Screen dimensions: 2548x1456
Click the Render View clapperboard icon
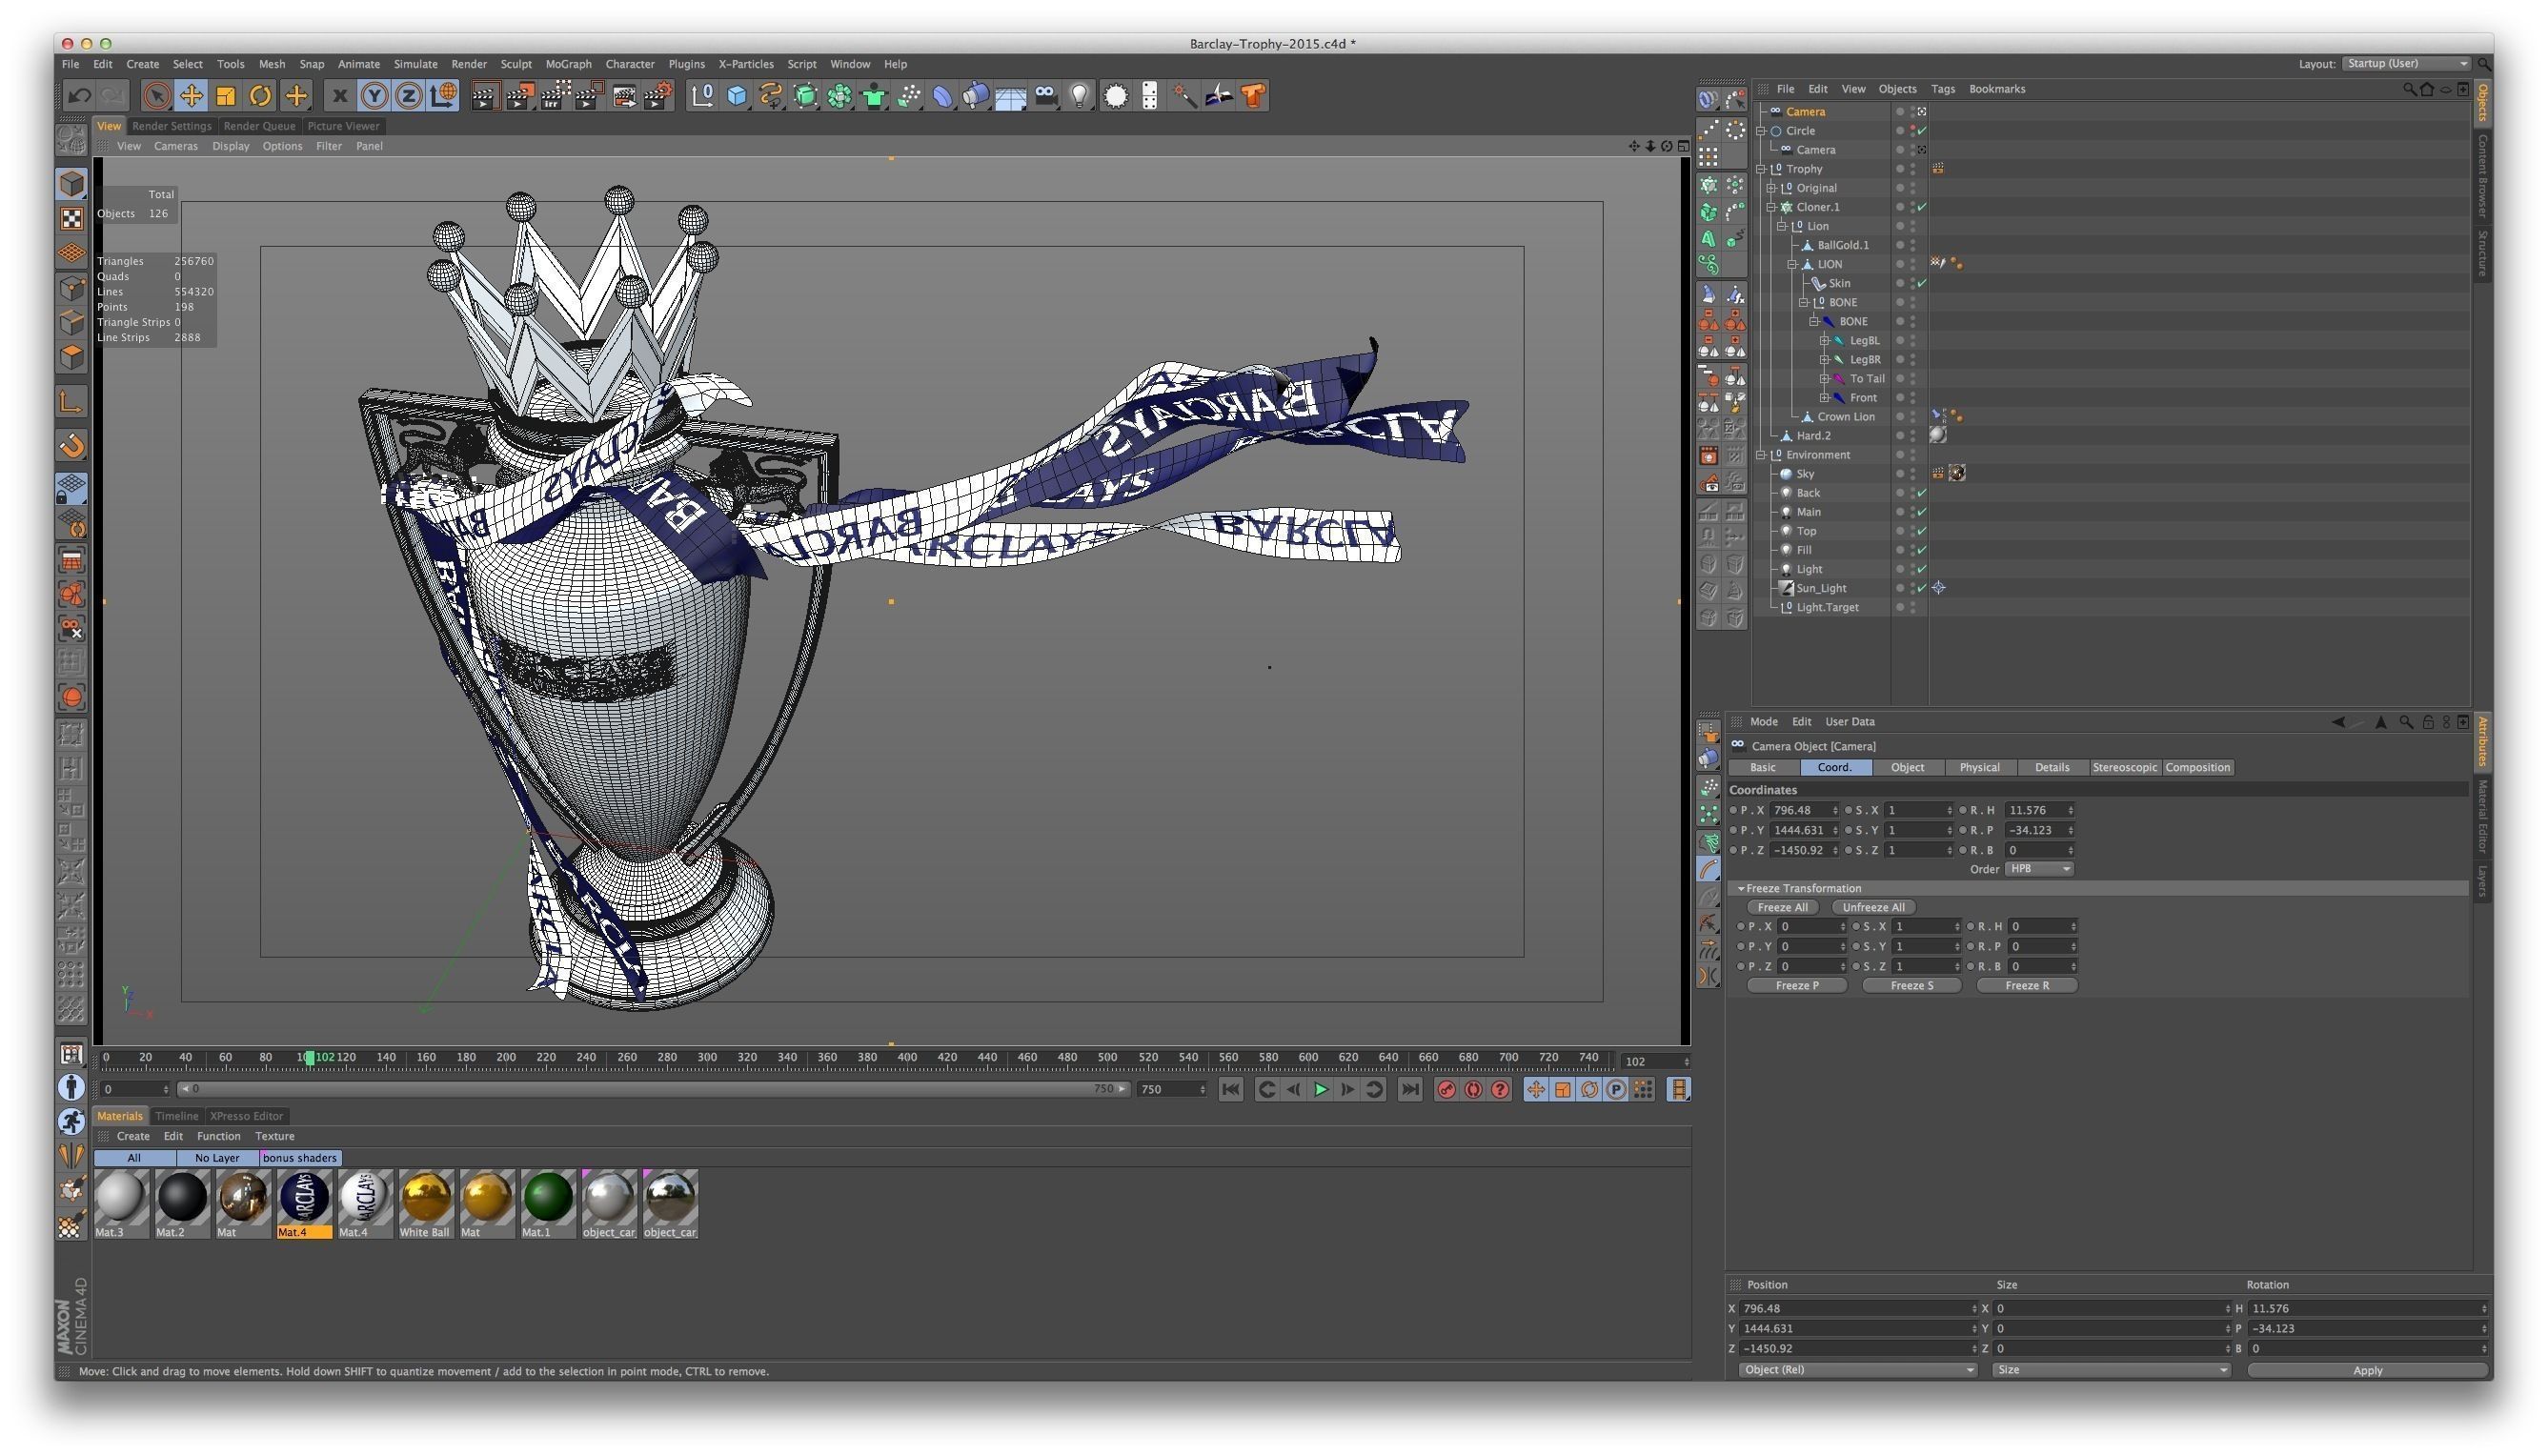[x=485, y=96]
